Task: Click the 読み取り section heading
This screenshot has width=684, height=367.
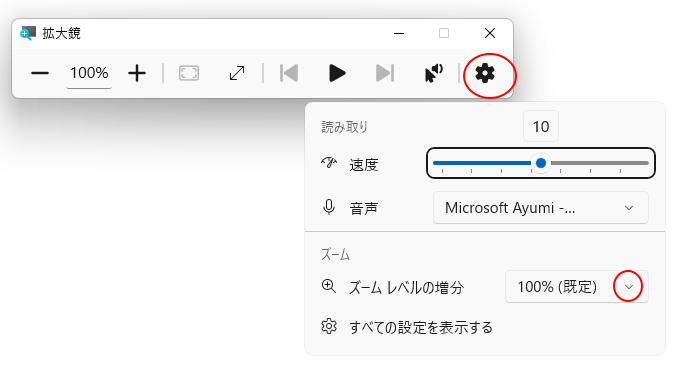Action: coord(345,127)
